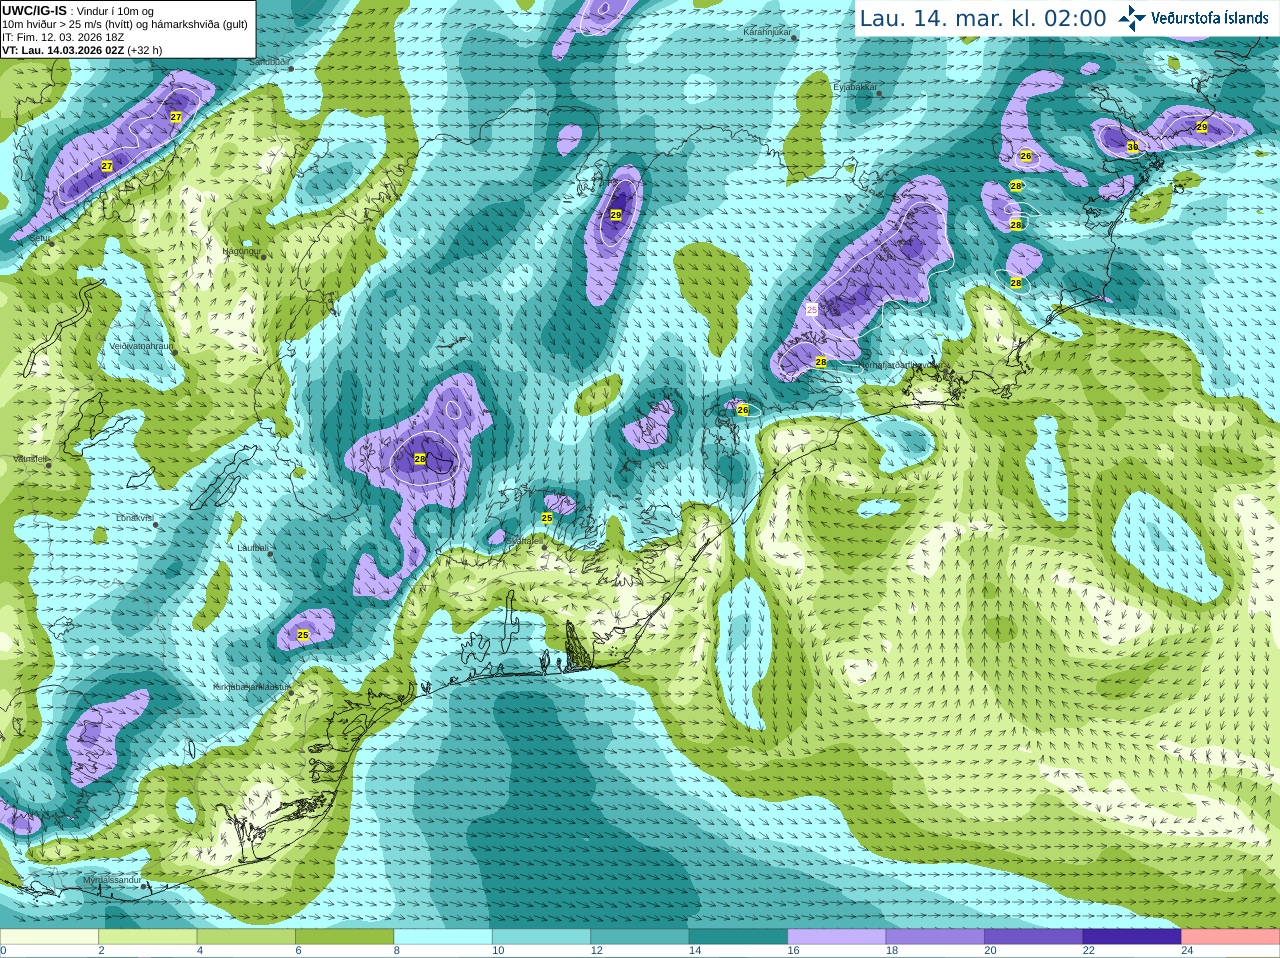
Task: Select the 22–24 m/s dark indigo swatch
Action: (1133, 937)
